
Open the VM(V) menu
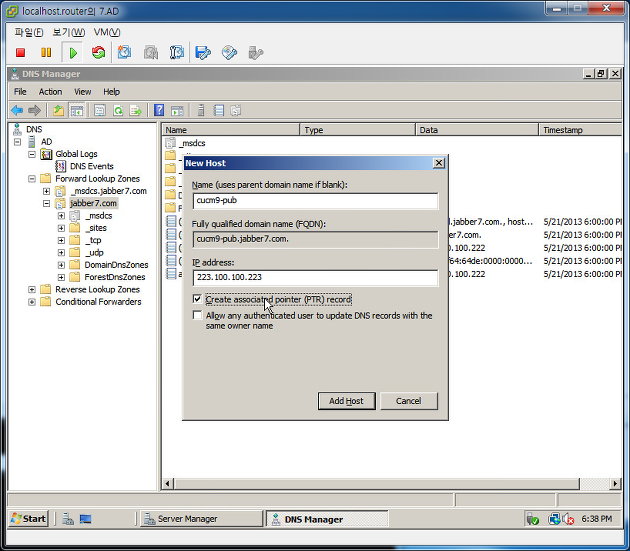[107, 32]
